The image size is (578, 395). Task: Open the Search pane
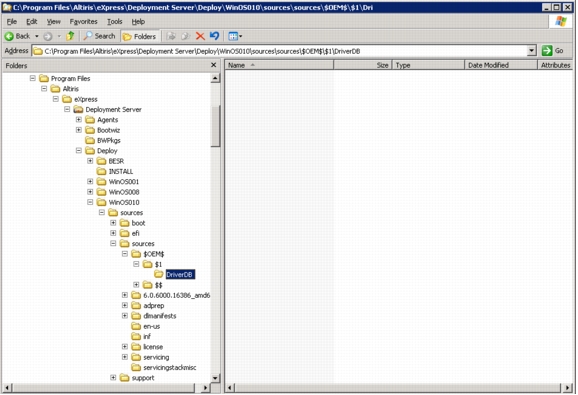(99, 36)
